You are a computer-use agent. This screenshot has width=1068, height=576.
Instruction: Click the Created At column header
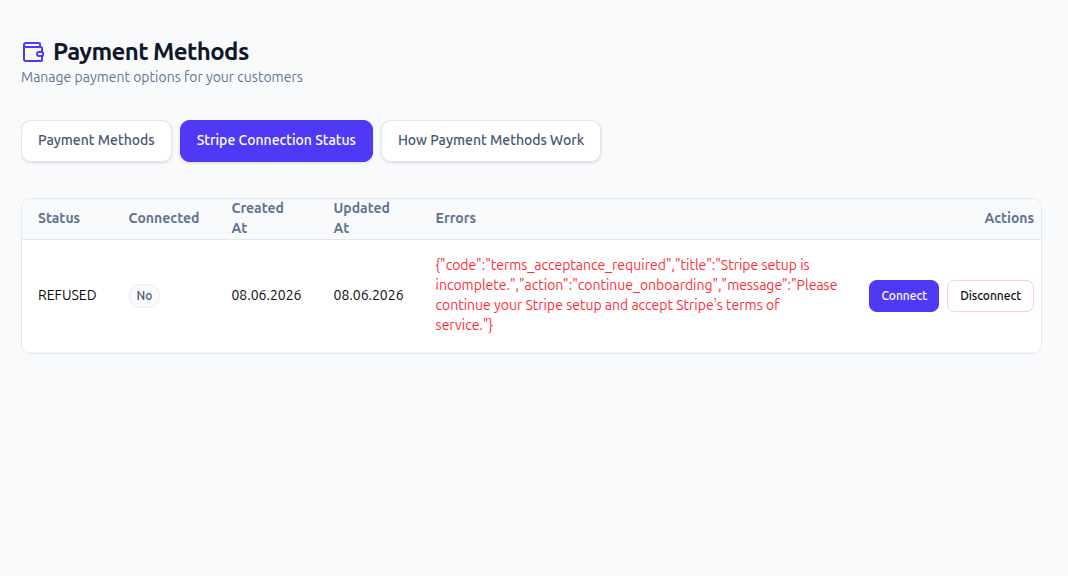tap(257, 218)
